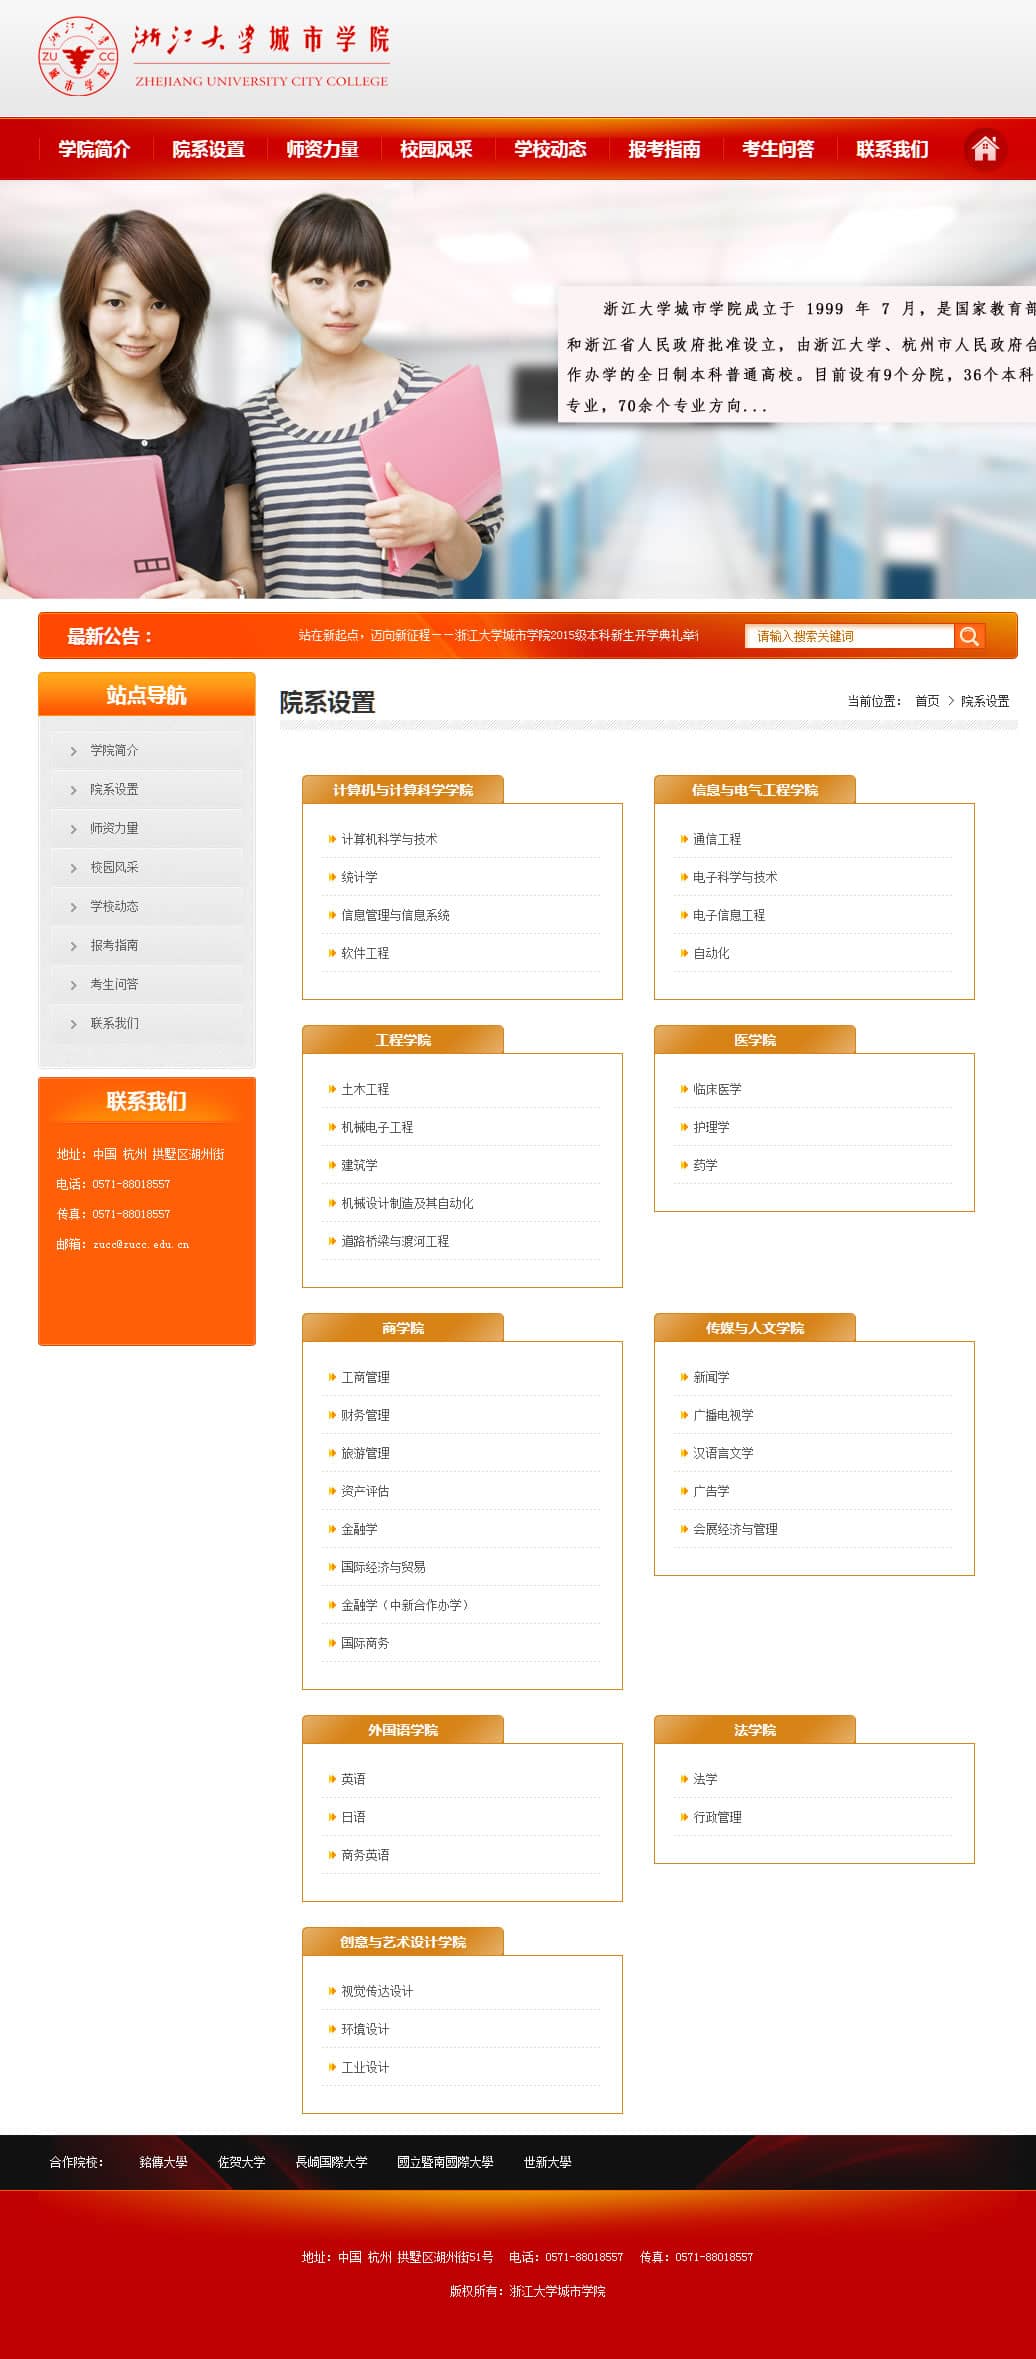Select 校园风采 in the sidebar navigation
The height and width of the screenshot is (2359, 1036).
point(114,867)
